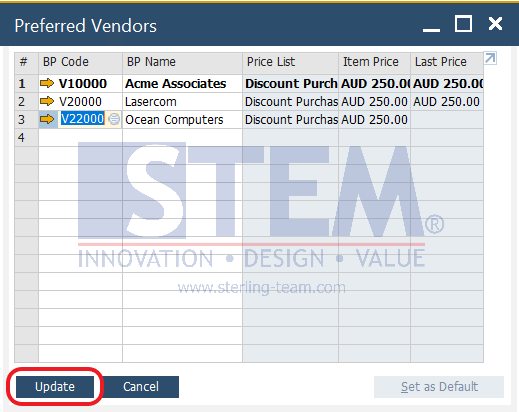519x412 pixels.
Task: Maximize the Preferred Vendors window
Action: [463, 24]
